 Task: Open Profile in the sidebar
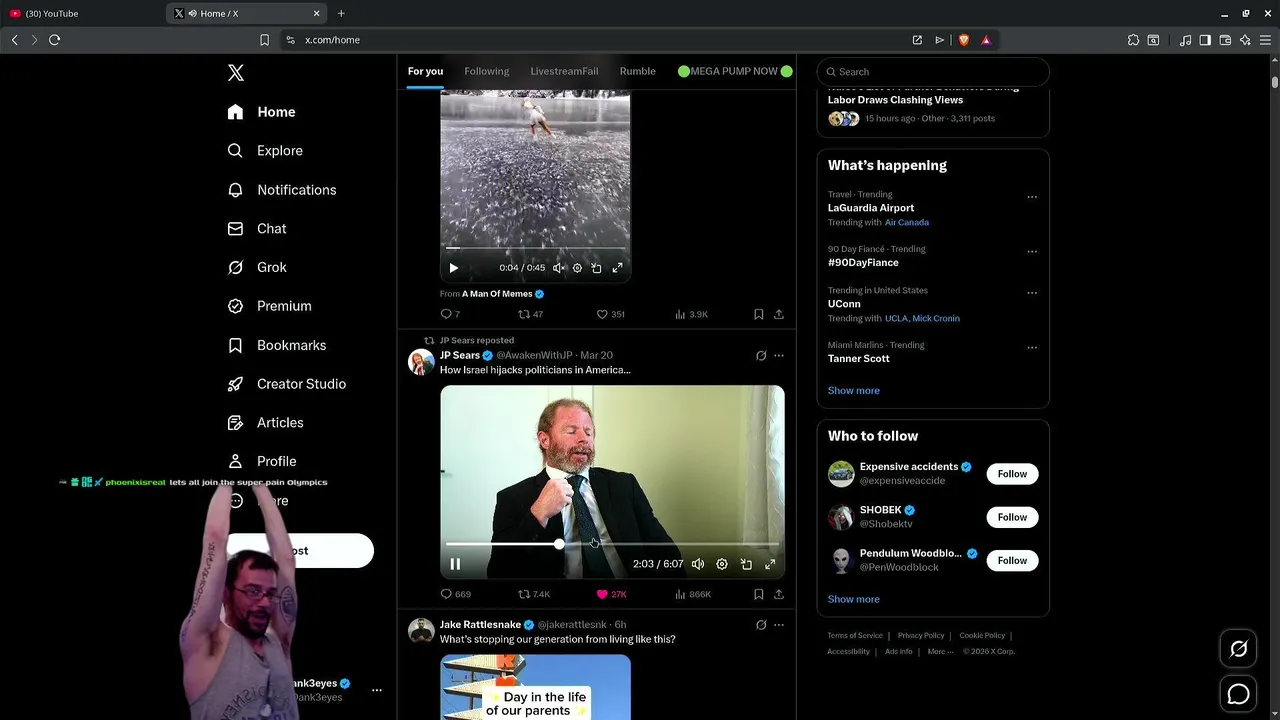[x=262, y=462]
